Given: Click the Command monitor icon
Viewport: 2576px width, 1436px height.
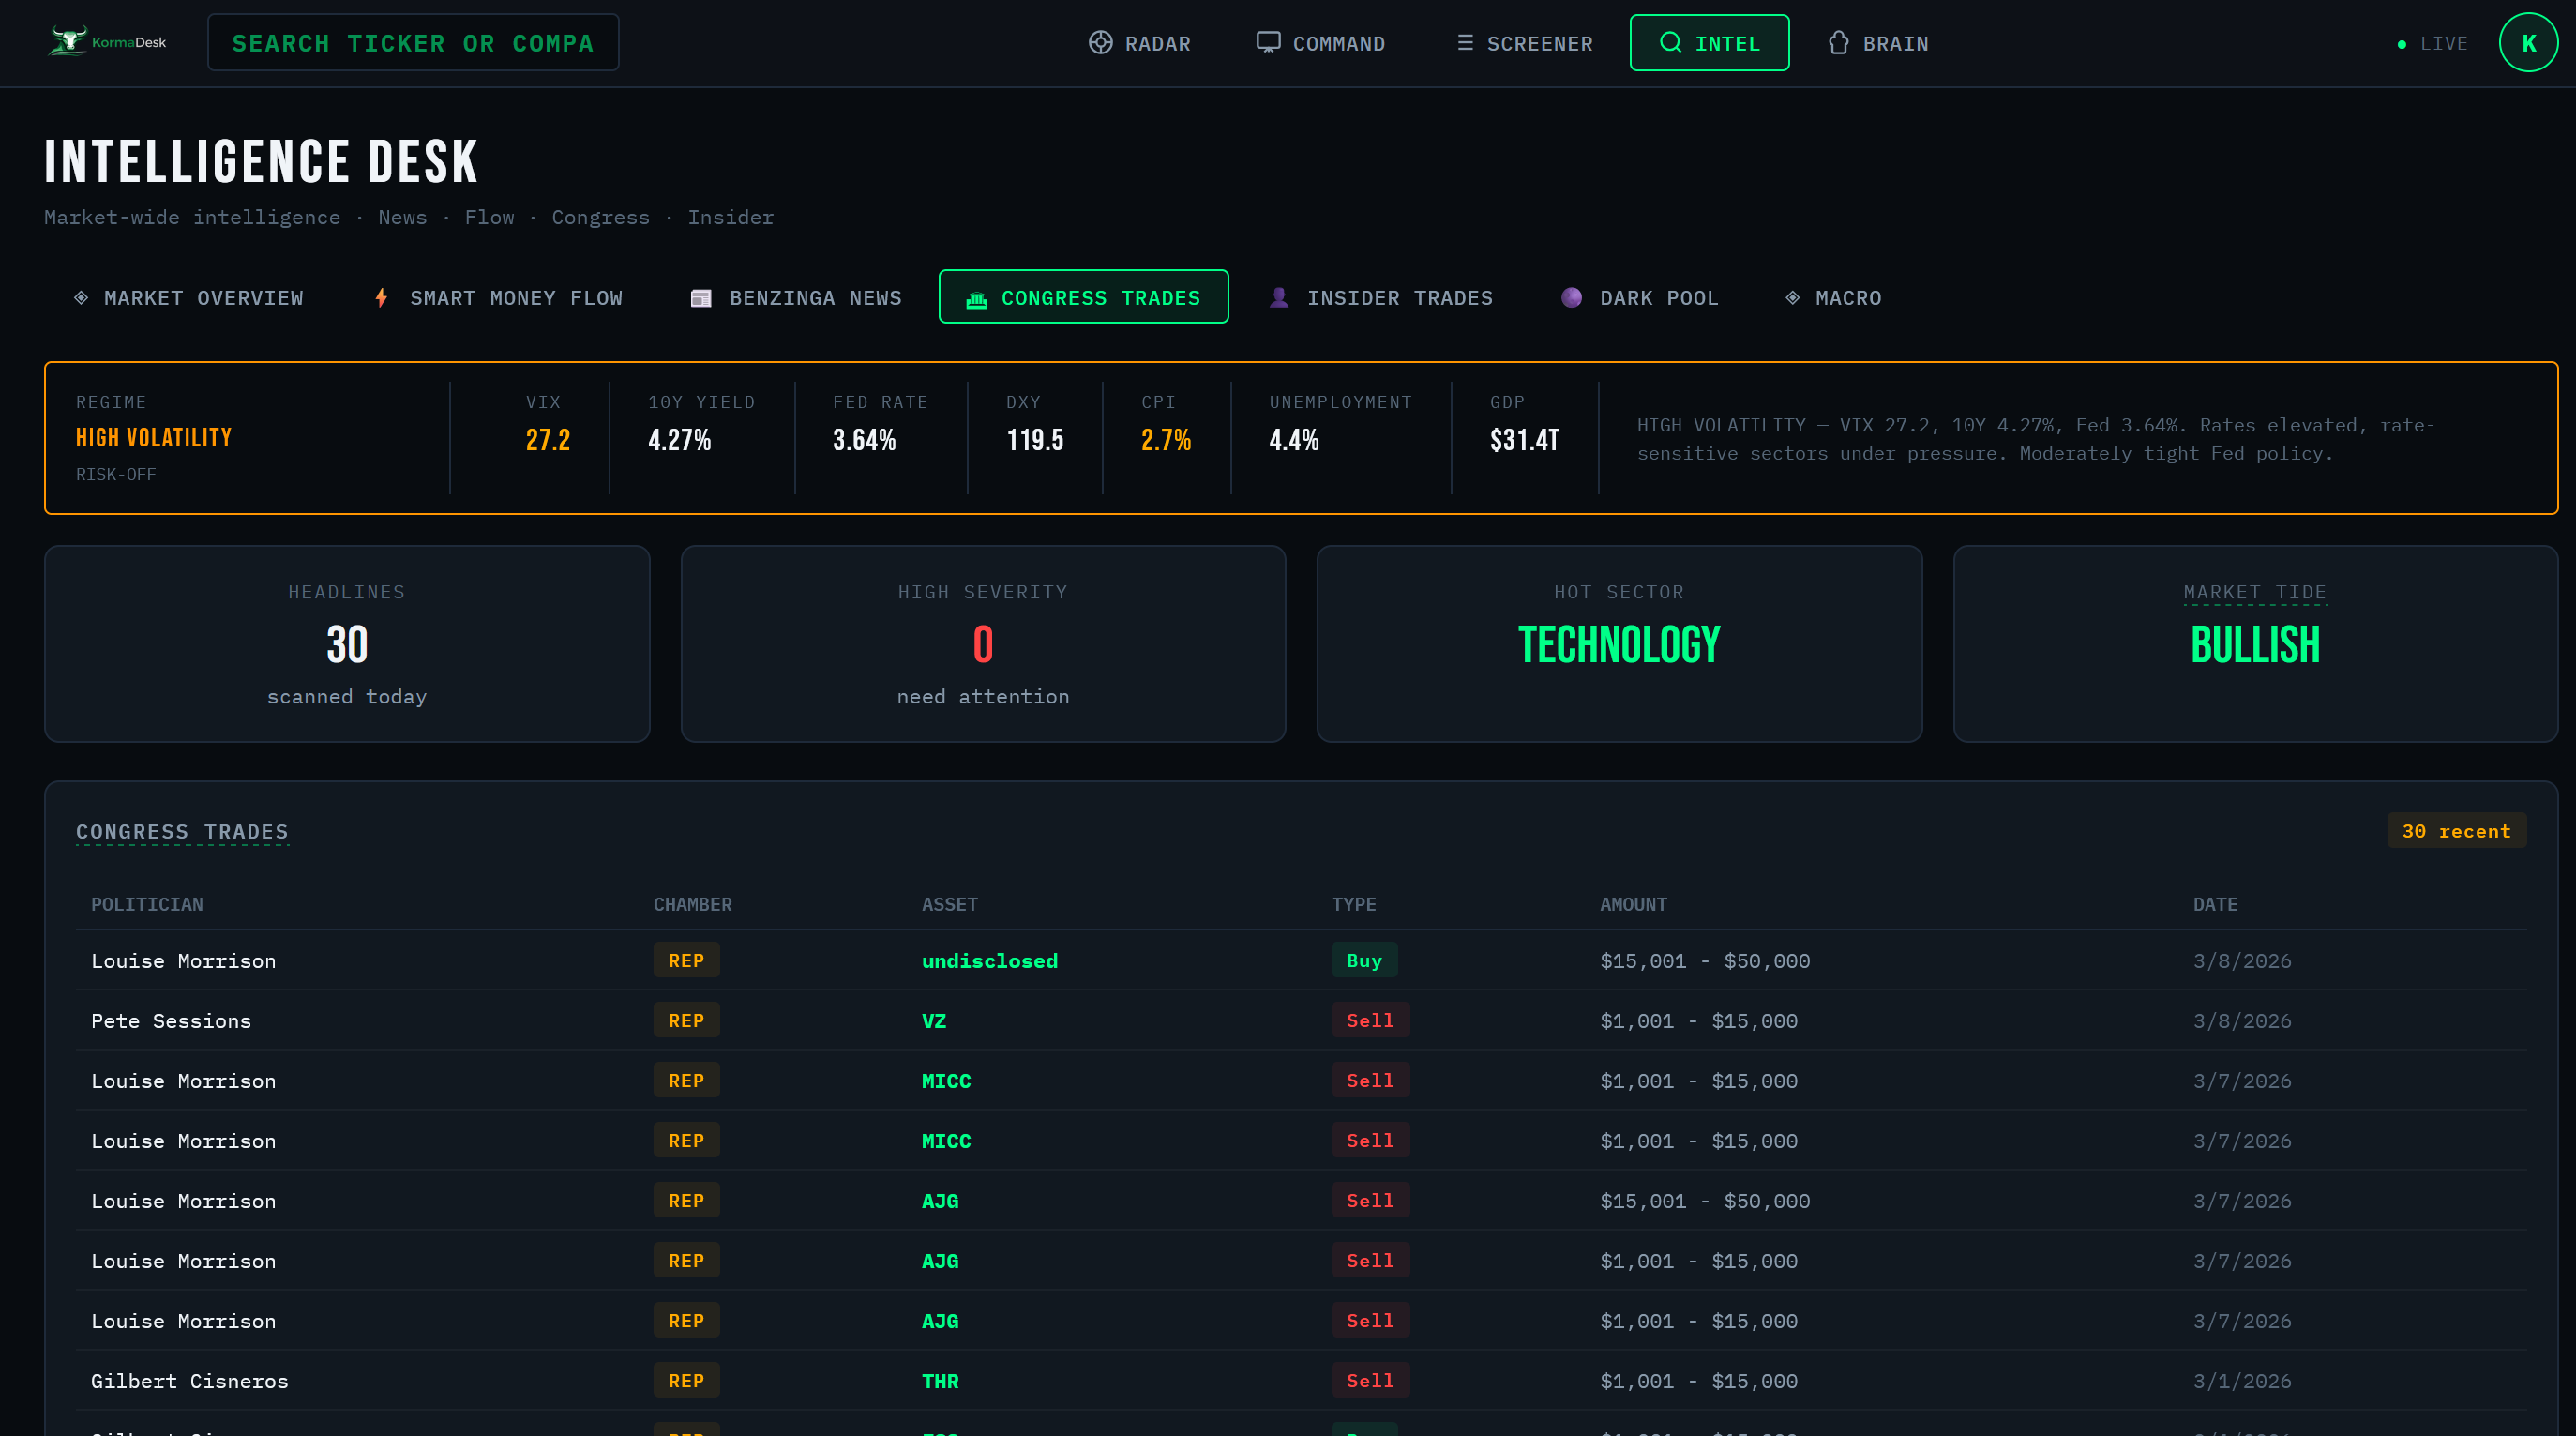Looking at the screenshot, I should tap(1268, 43).
